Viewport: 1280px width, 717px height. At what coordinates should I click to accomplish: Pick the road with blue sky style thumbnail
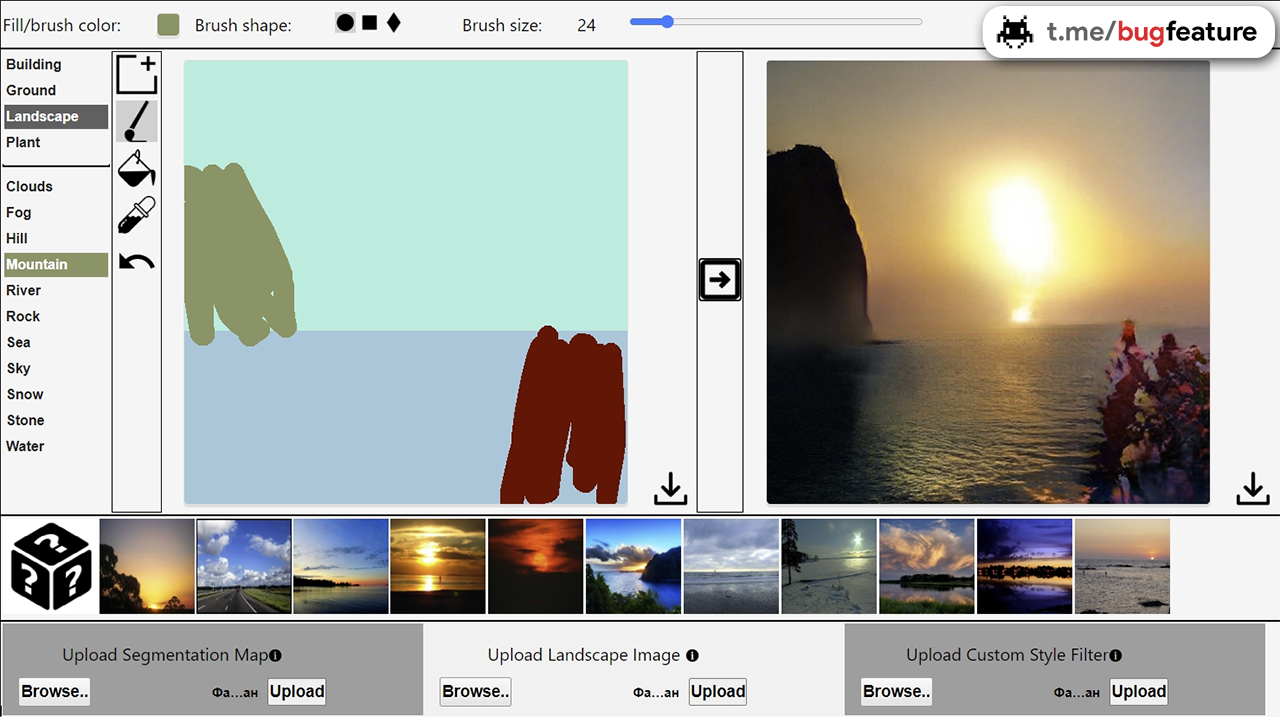244,566
